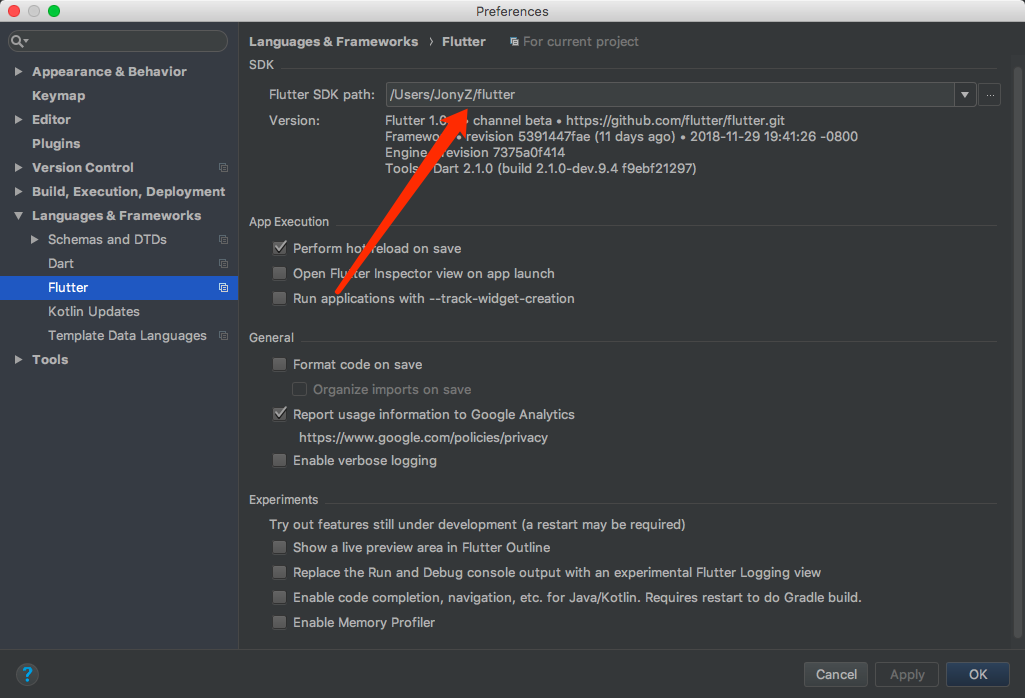
Task: Open the Flutter SDK path dropdown arrow
Action: coord(965,95)
